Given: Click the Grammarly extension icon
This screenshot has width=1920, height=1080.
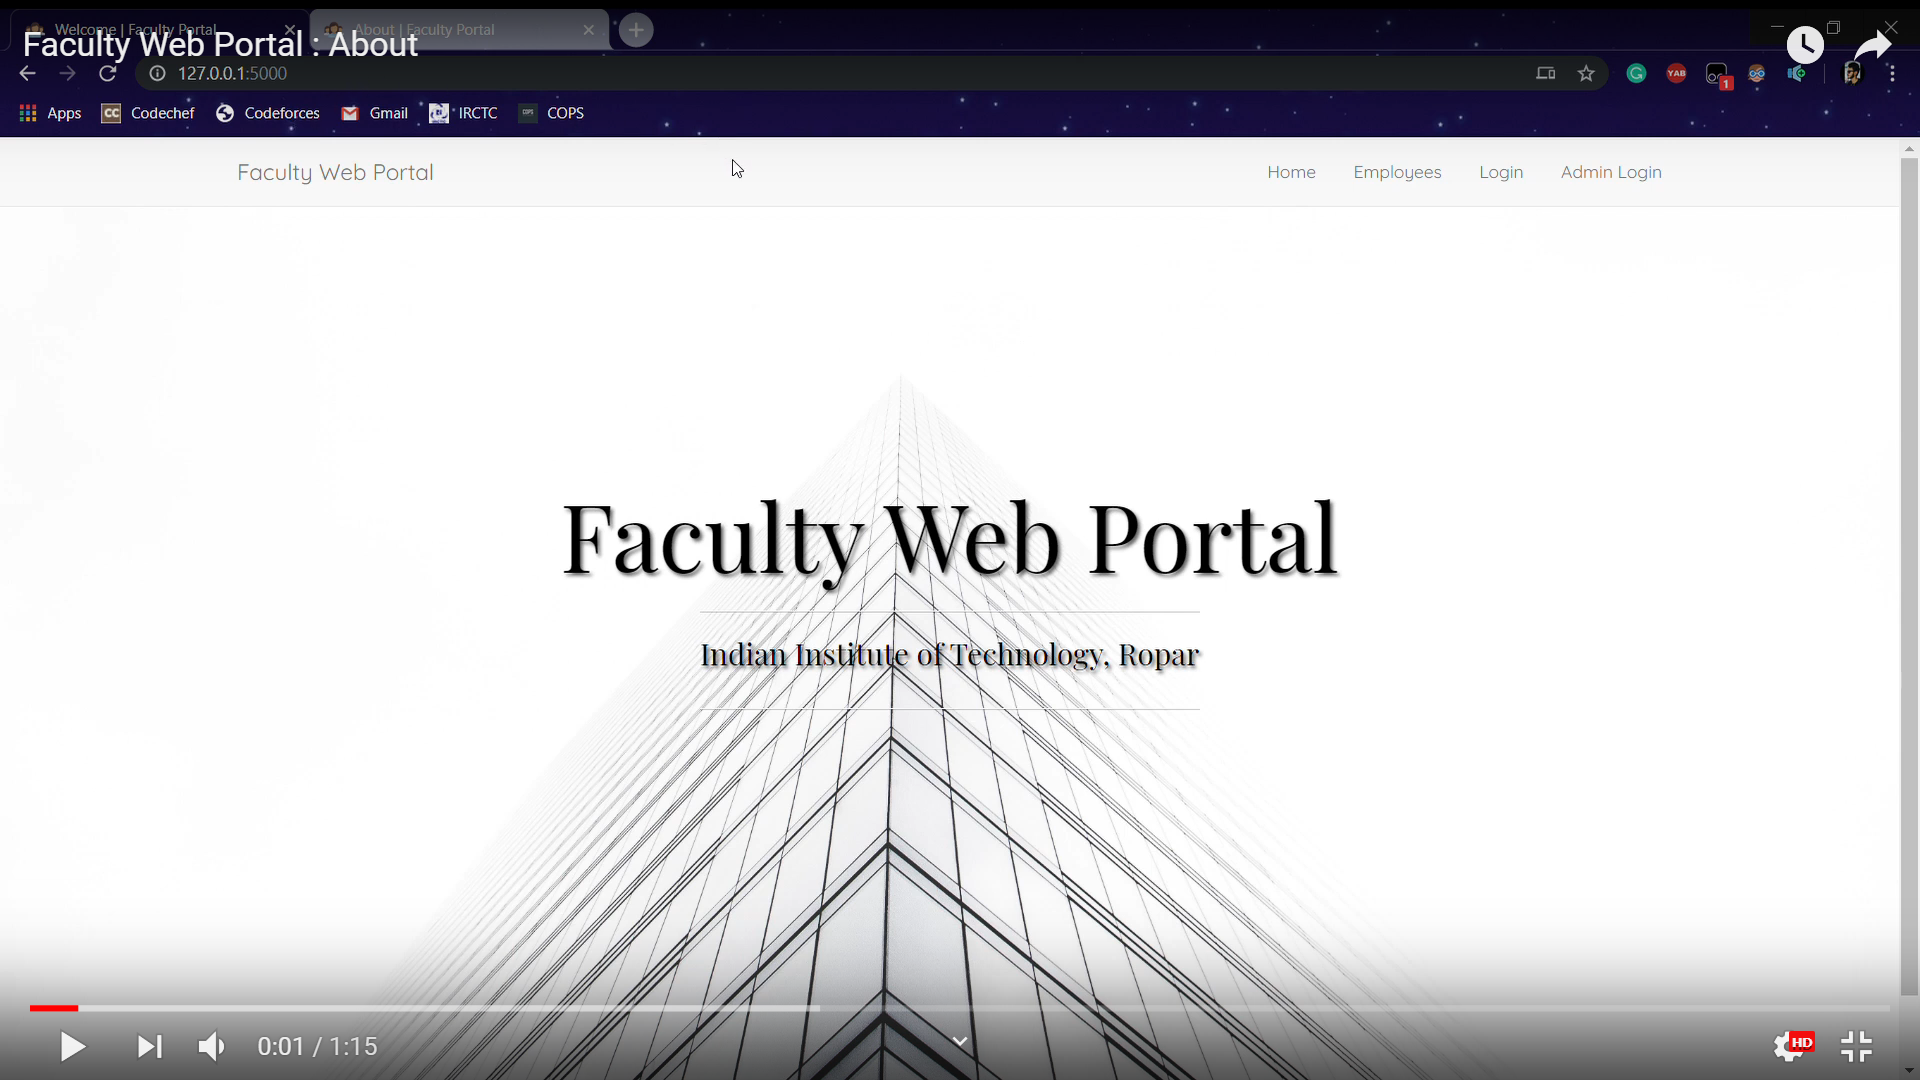Looking at the screenshot, I should [1636, 73].
